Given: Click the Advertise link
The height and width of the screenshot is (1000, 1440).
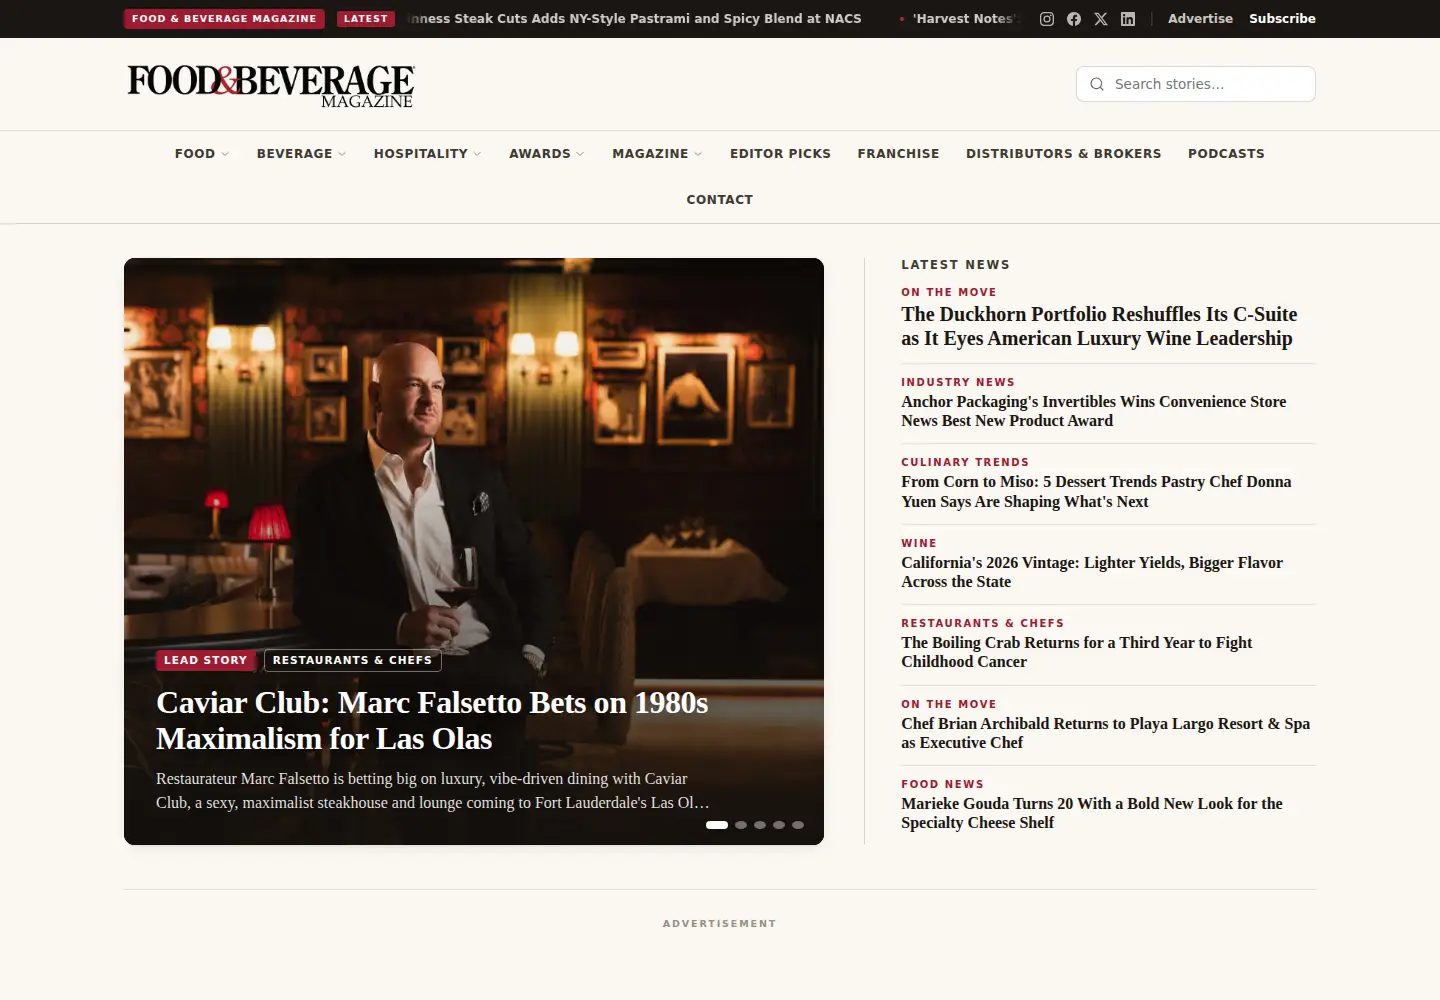Looking at the screenshot, I should [1200, 19].
